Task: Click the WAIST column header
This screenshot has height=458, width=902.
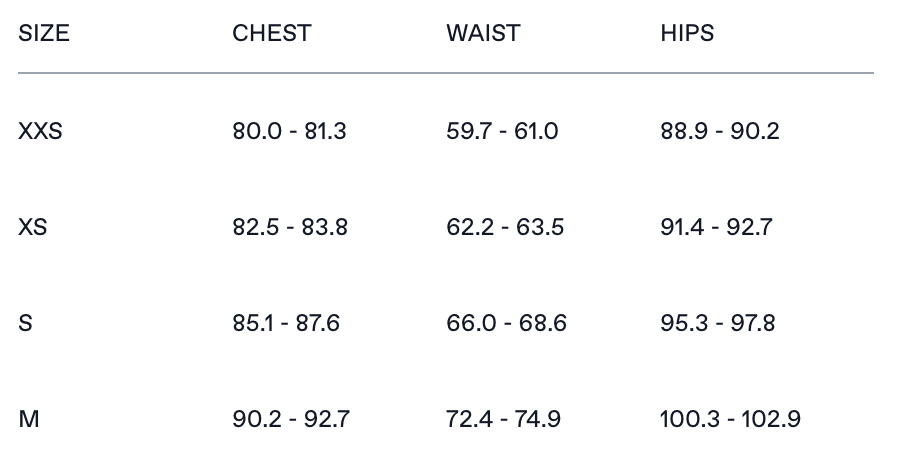Action: coord(483,33)
